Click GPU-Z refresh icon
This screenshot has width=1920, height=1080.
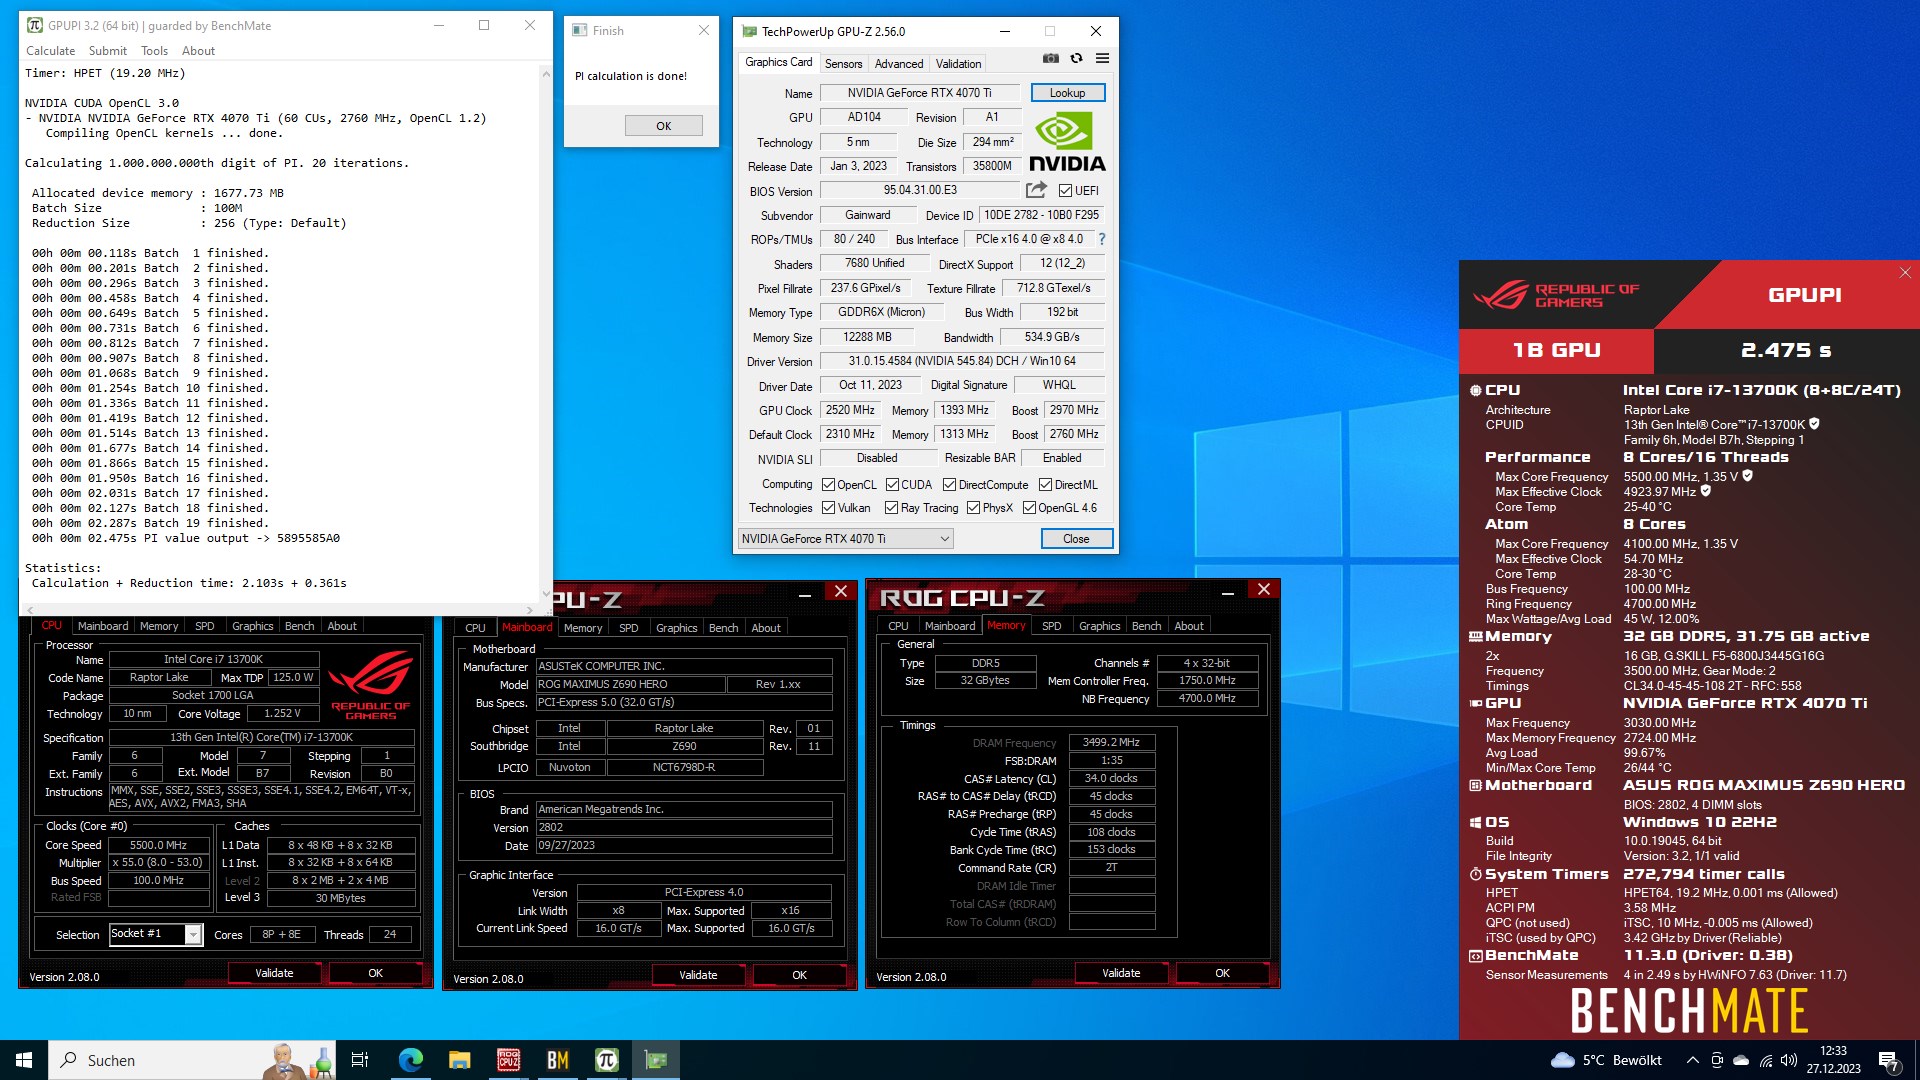(x=1076, y=59)
